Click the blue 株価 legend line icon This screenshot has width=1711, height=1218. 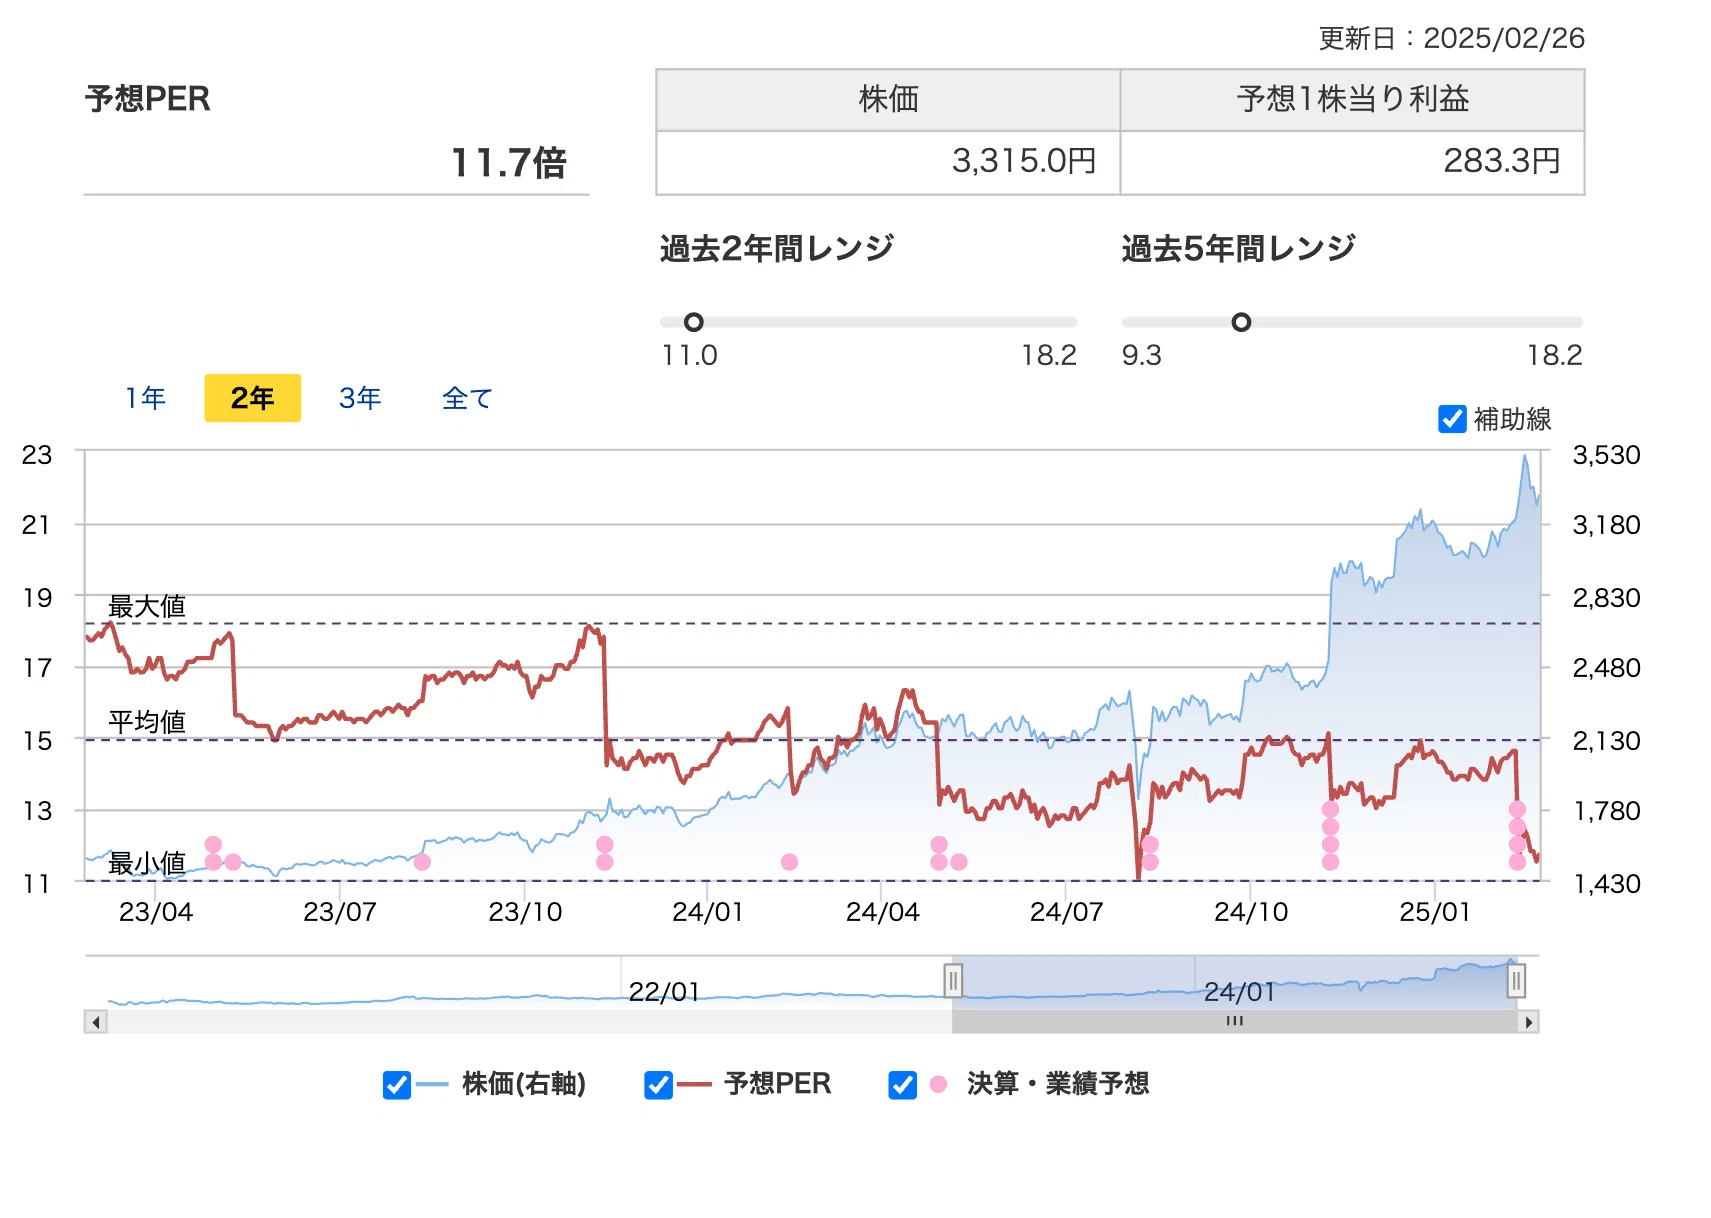[x=432, y=1085]
